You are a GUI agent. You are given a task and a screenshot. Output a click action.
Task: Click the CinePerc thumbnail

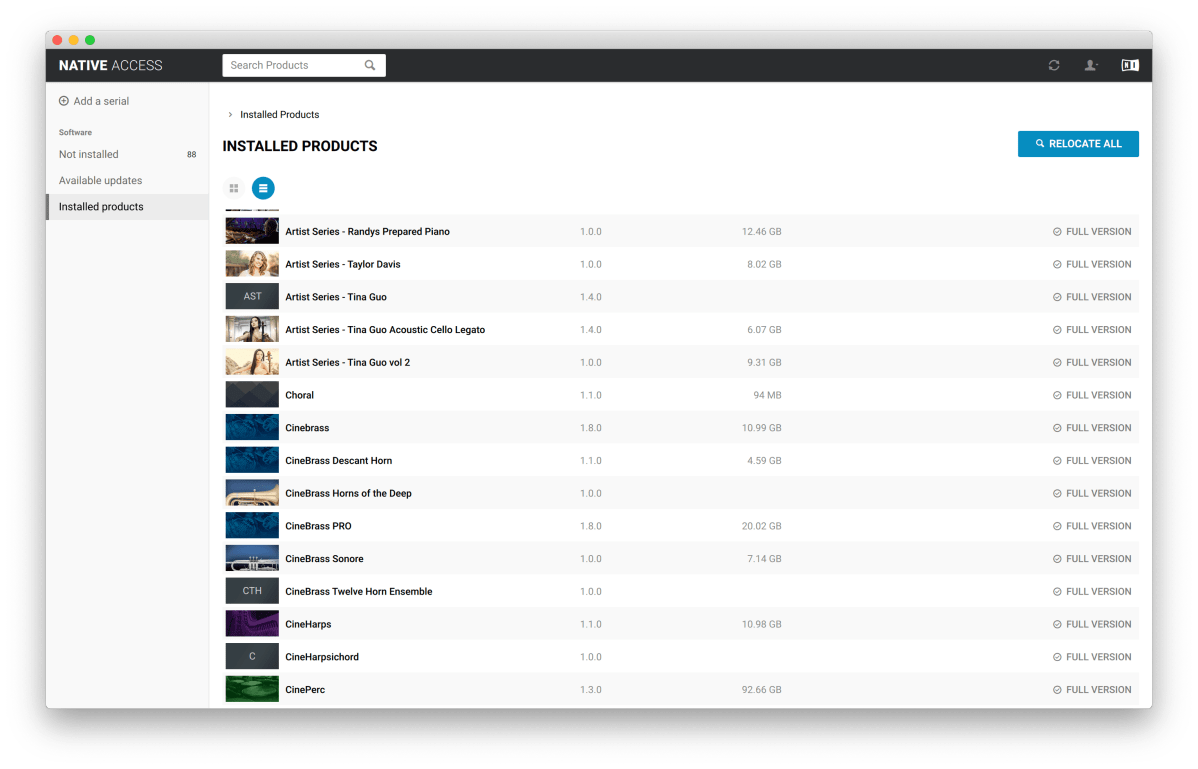[x=252, y=690]
